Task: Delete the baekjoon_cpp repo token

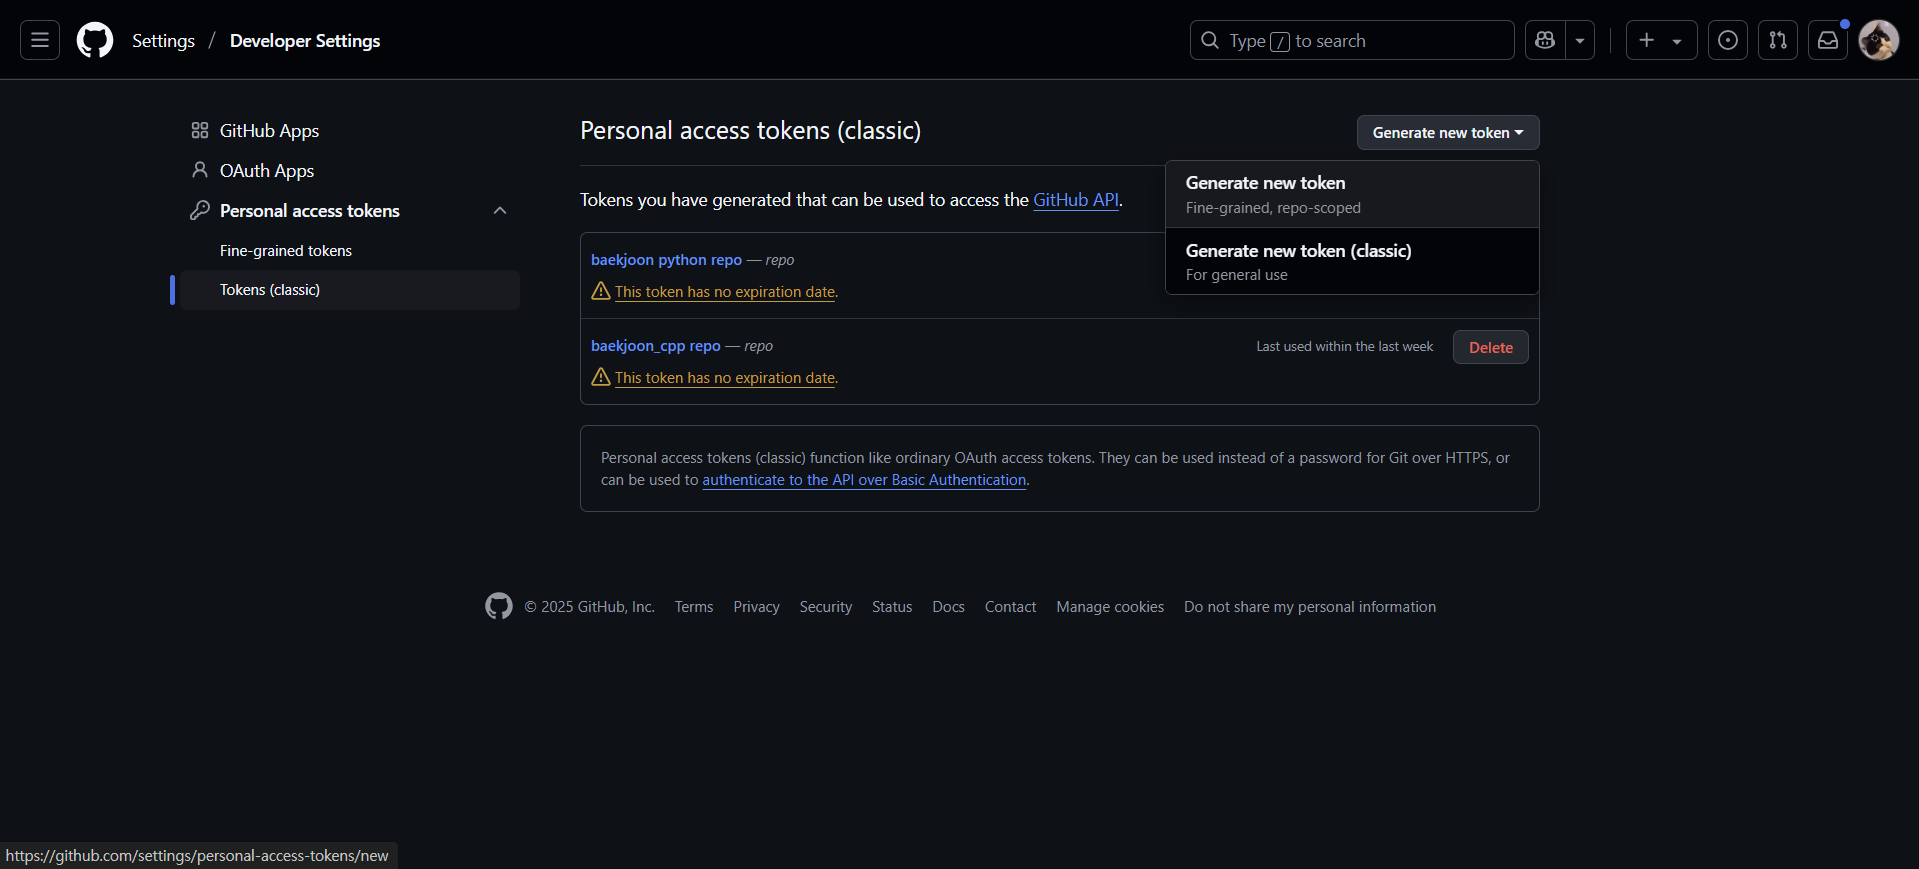Action: 1490,347
